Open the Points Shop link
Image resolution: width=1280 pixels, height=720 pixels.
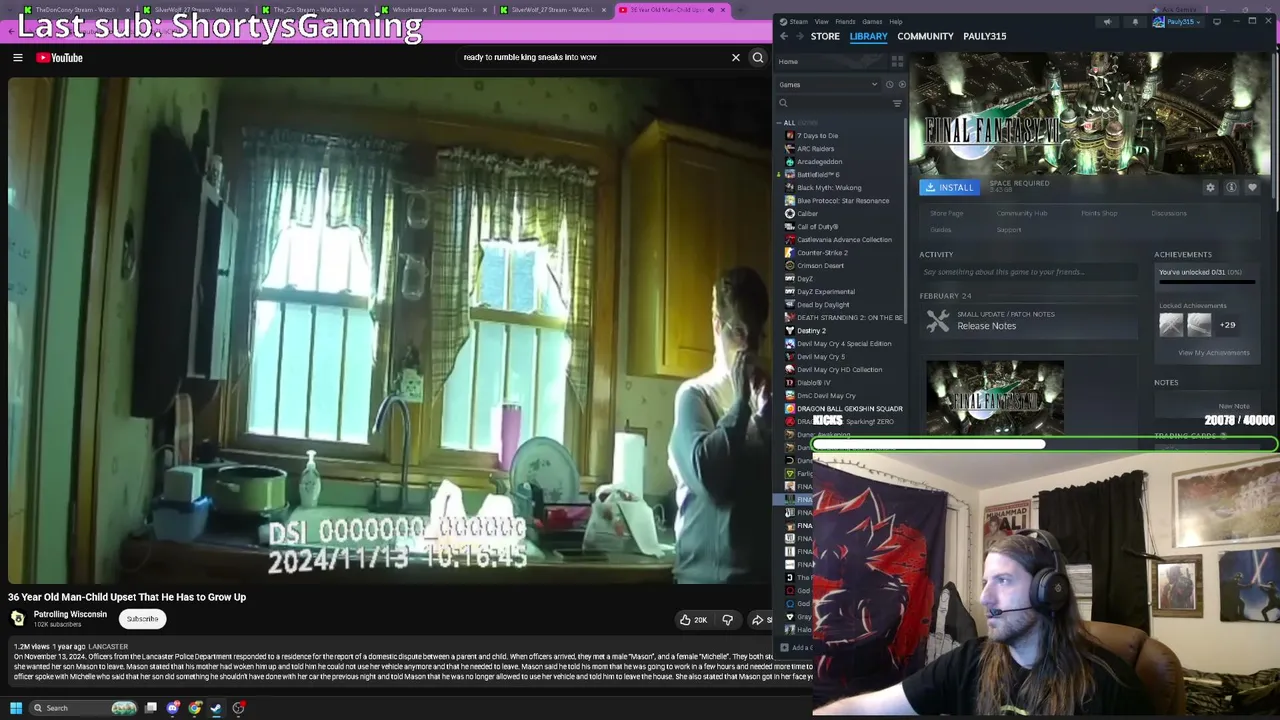click(x=1099, y=213)
